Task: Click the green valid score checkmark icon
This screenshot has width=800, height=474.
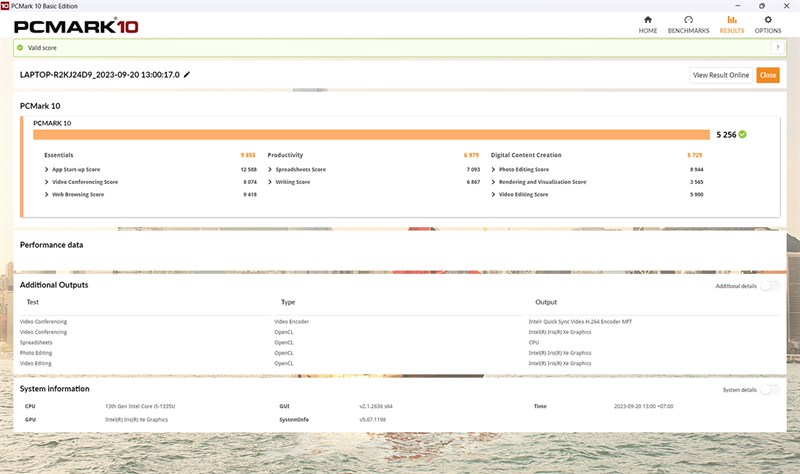Action: pos(20,47)
